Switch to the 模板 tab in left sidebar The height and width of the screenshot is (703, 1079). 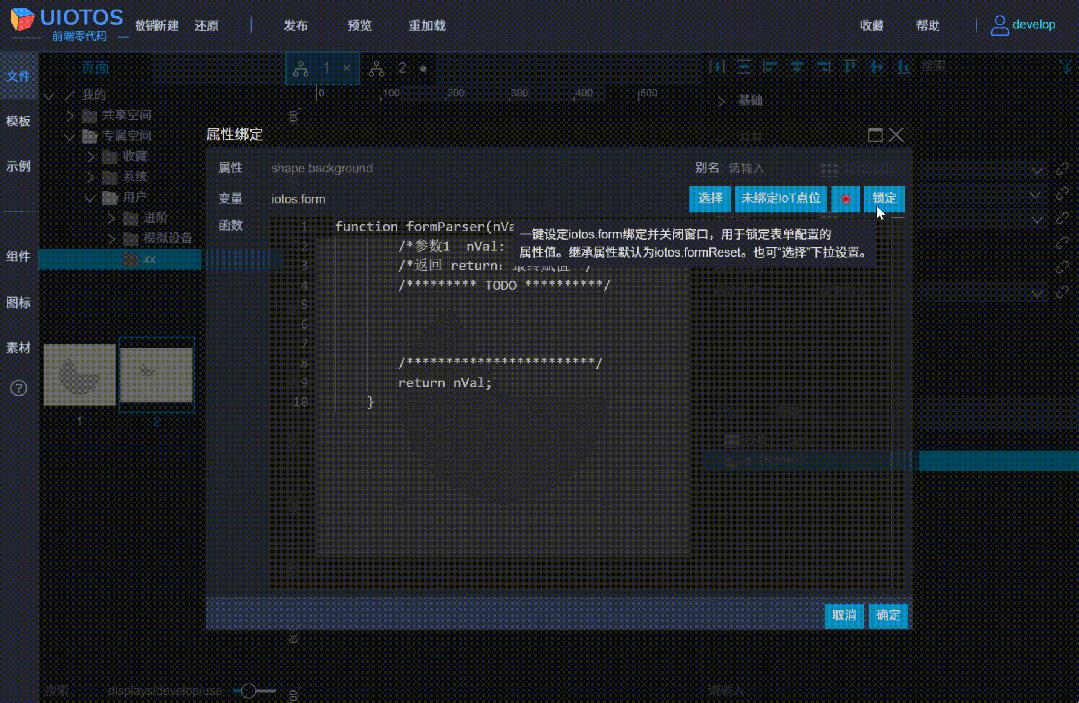coord(18,121)
